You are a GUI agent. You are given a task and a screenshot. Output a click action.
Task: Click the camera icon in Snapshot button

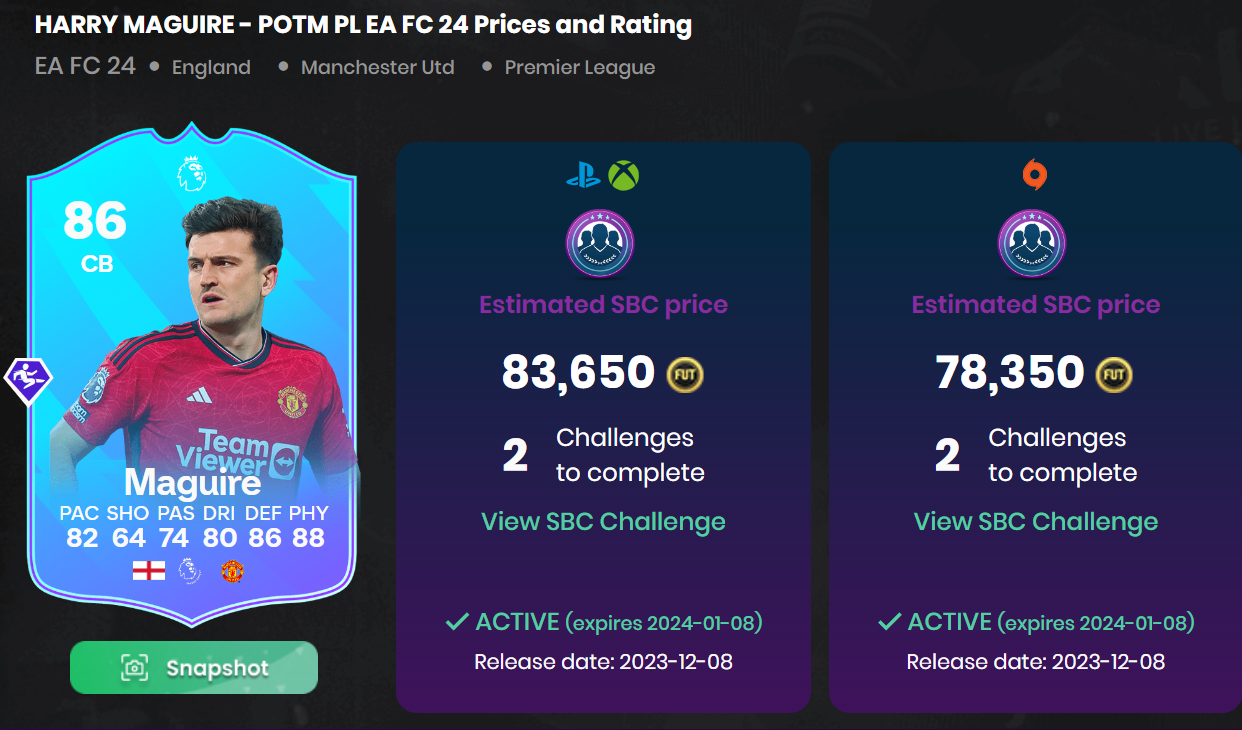pyautogui.click(x=135, y=668)
